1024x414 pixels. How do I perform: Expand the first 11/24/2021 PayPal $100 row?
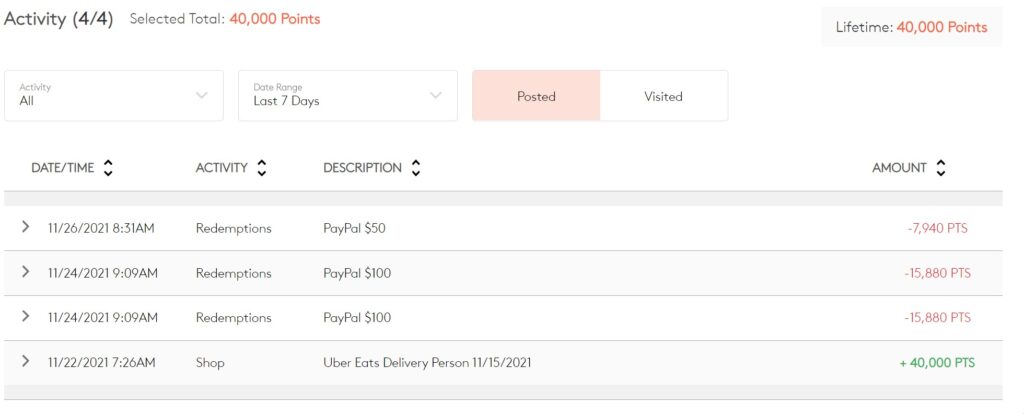tap(26, 272)
